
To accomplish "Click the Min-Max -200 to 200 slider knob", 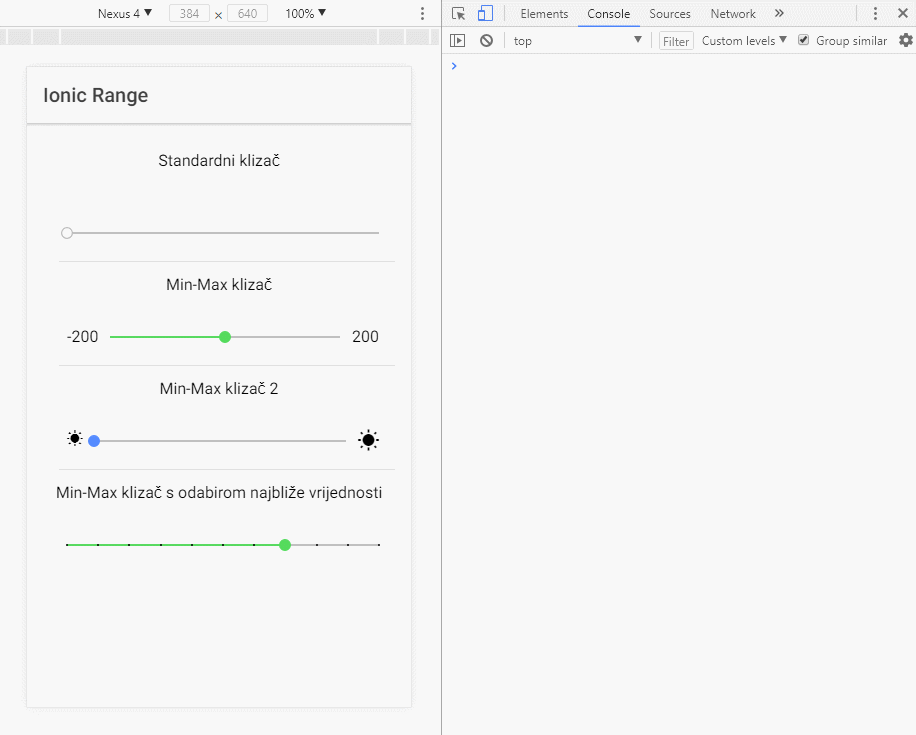I will pos(225,337).
